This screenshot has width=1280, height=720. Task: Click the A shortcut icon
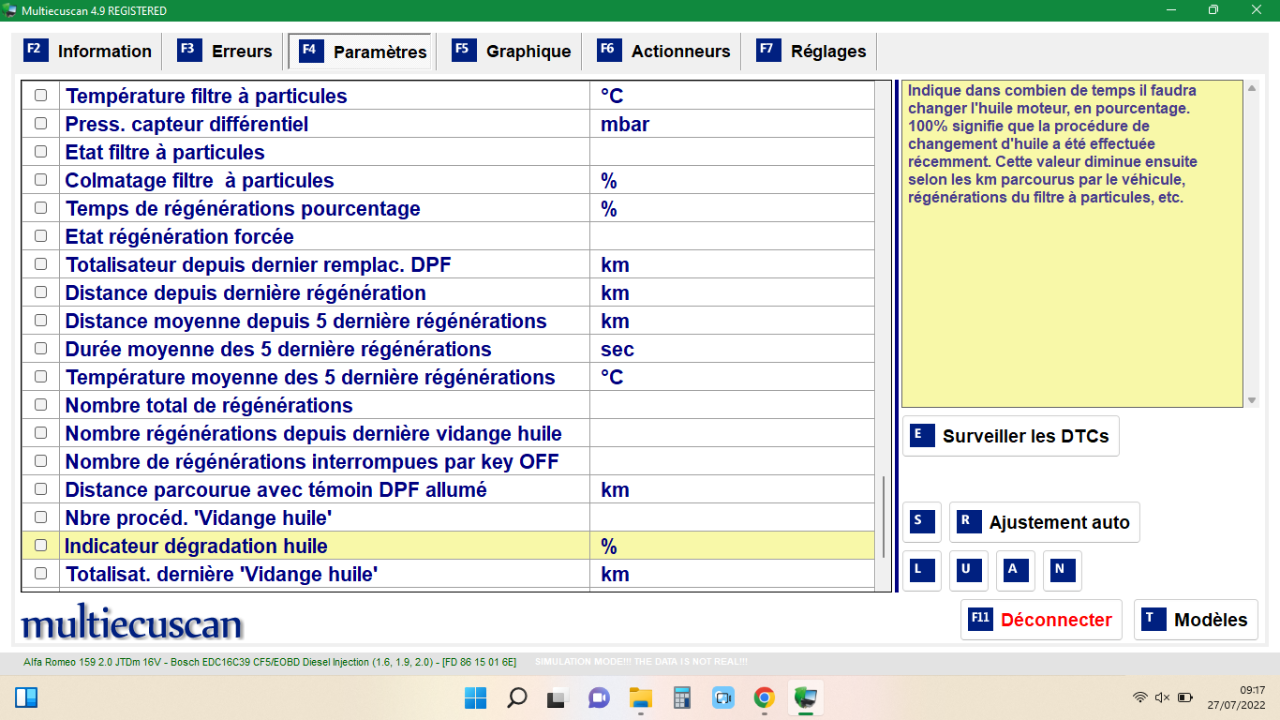1014,570
